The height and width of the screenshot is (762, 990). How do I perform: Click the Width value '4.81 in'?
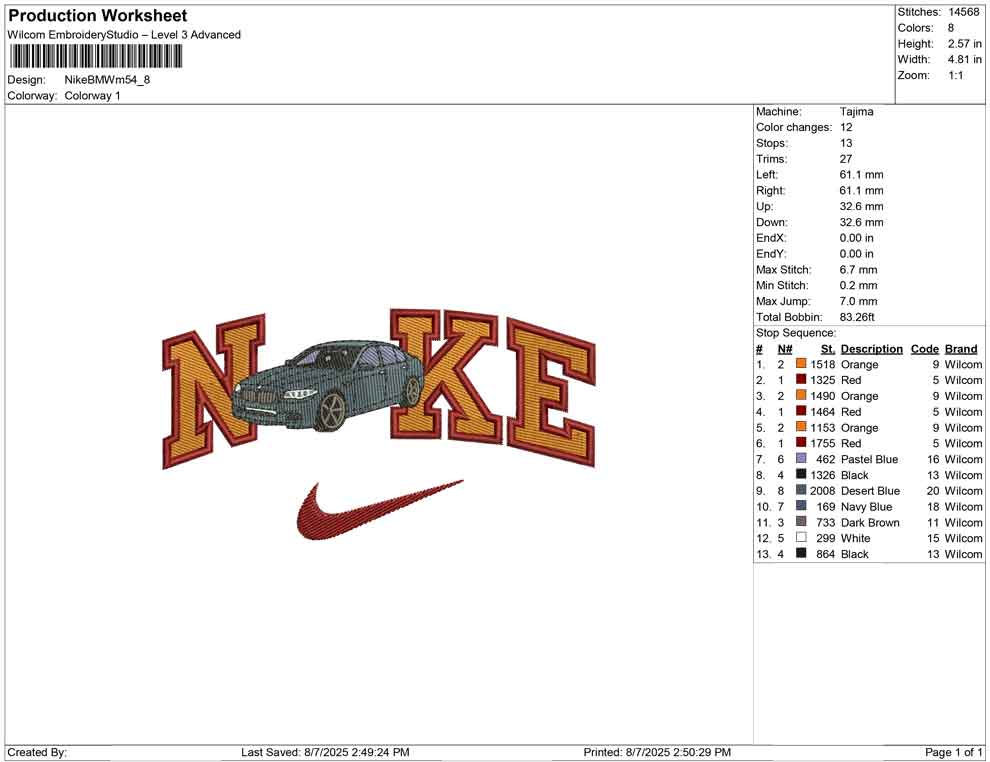click(964, 59)
